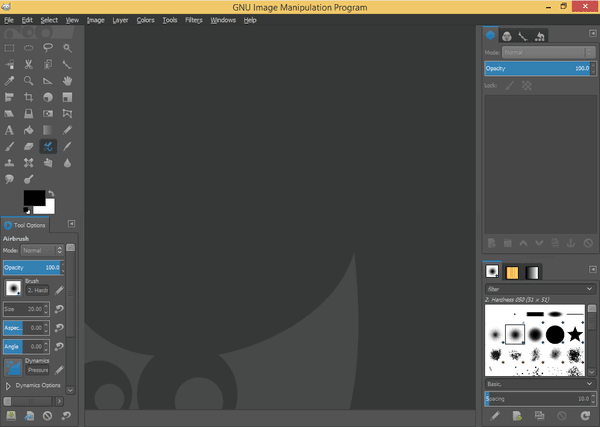600x427 pixels.
Task: Select the Color Picker eyedropper tool
Action: coord(9,81)
